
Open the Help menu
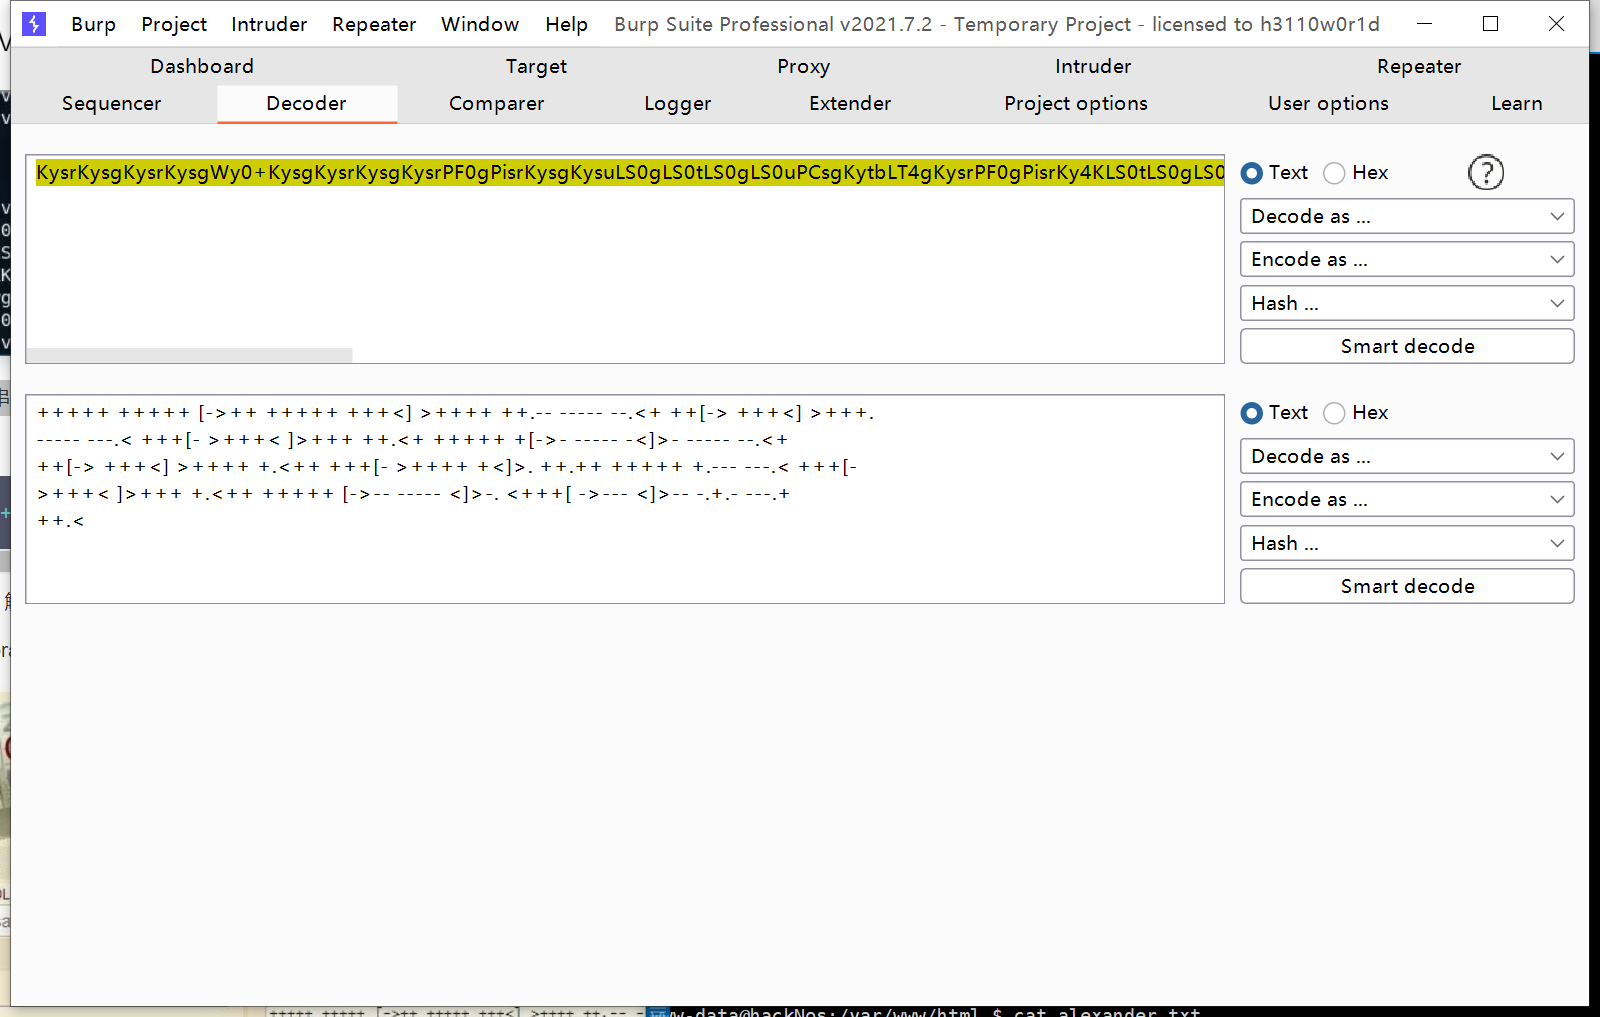click(x=566, y=24)
